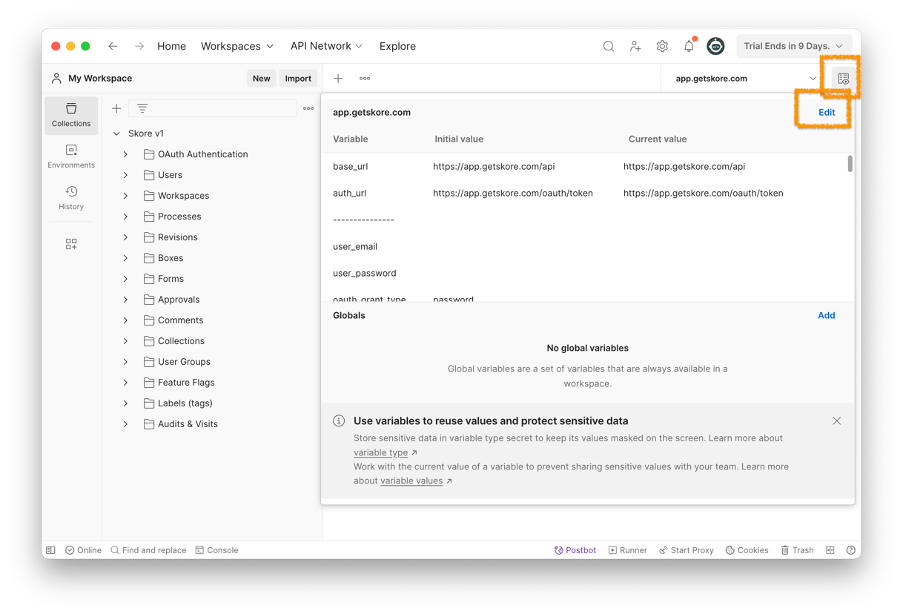Expand the Processes folder
Screen dimensions: 904x614
coord(125,216)
